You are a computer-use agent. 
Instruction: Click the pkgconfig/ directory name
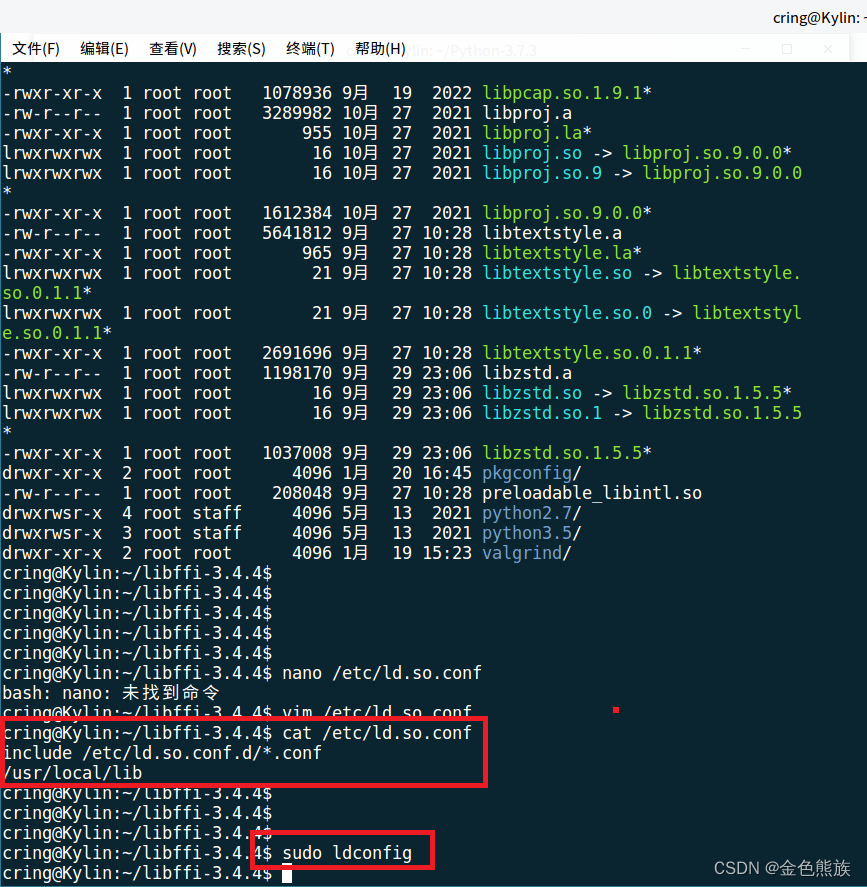(532, 473)
